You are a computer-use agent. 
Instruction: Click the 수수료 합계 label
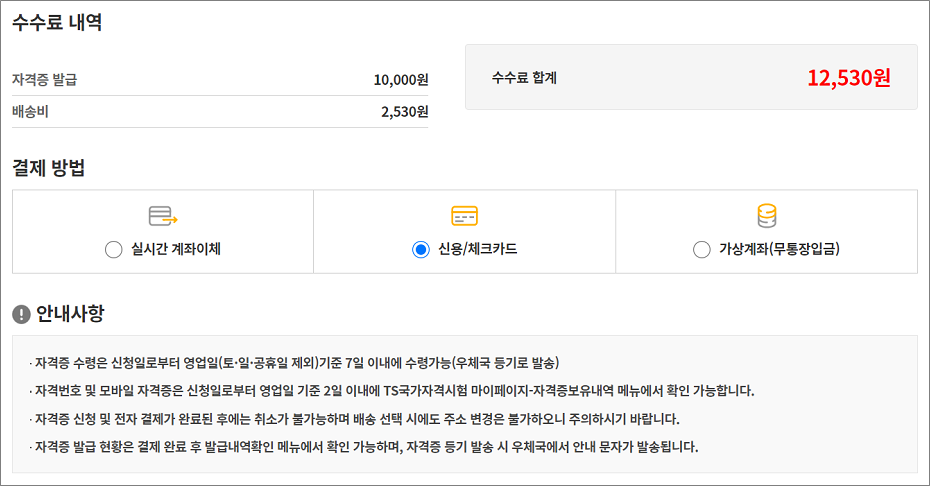[524, 78]
